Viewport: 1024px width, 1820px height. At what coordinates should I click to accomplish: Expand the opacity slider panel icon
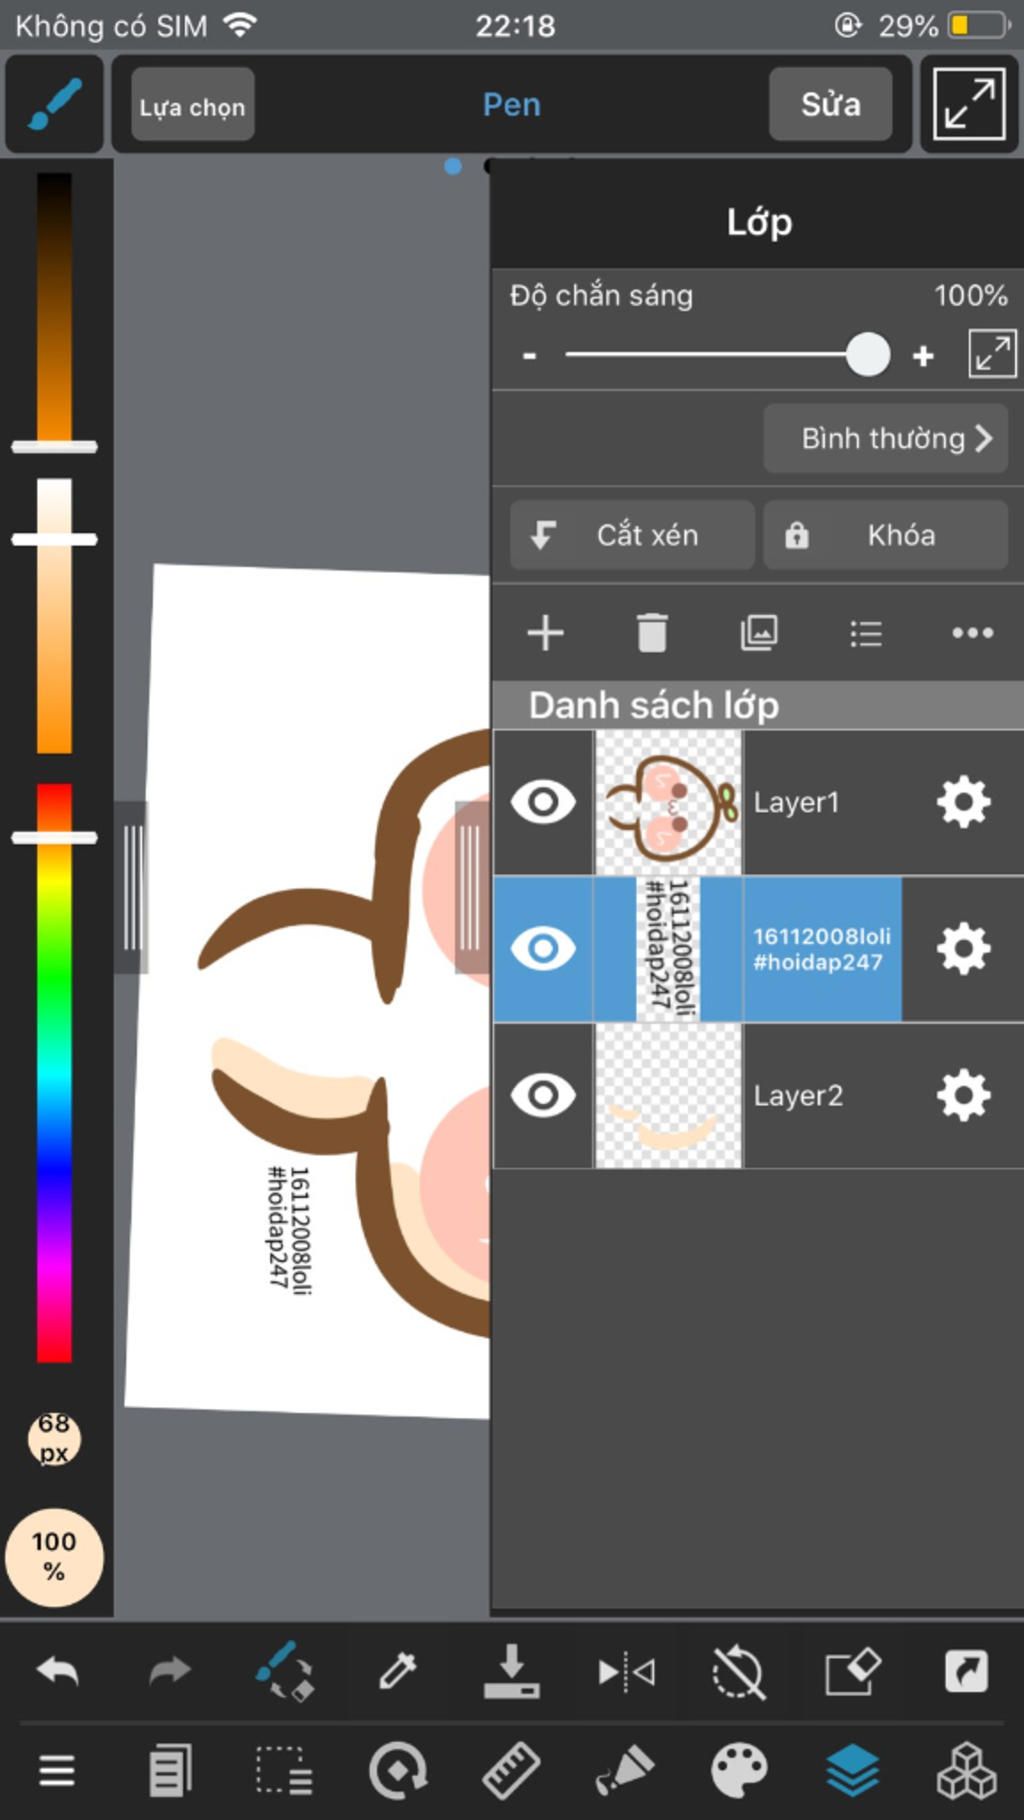click(992, 354)
